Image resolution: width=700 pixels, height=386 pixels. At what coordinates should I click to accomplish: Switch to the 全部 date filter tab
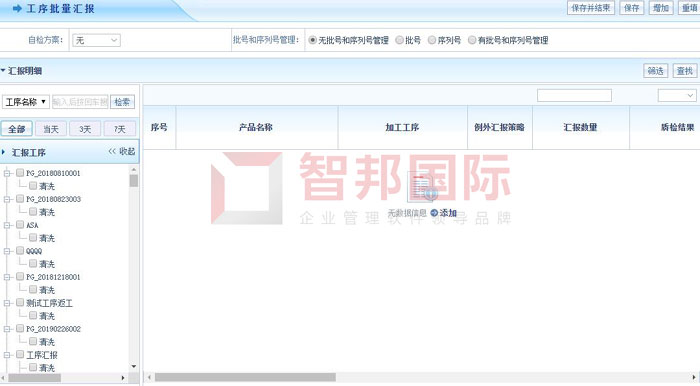(17, 129)
